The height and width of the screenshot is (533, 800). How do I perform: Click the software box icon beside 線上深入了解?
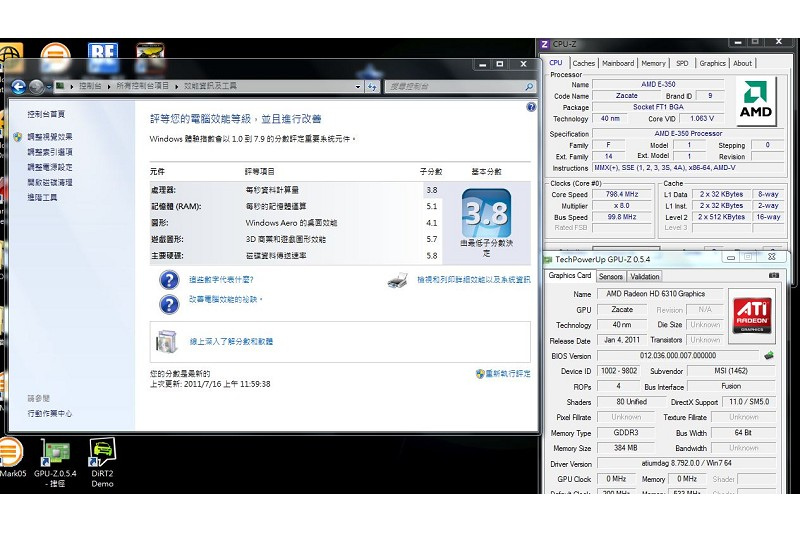click(166, 342)
